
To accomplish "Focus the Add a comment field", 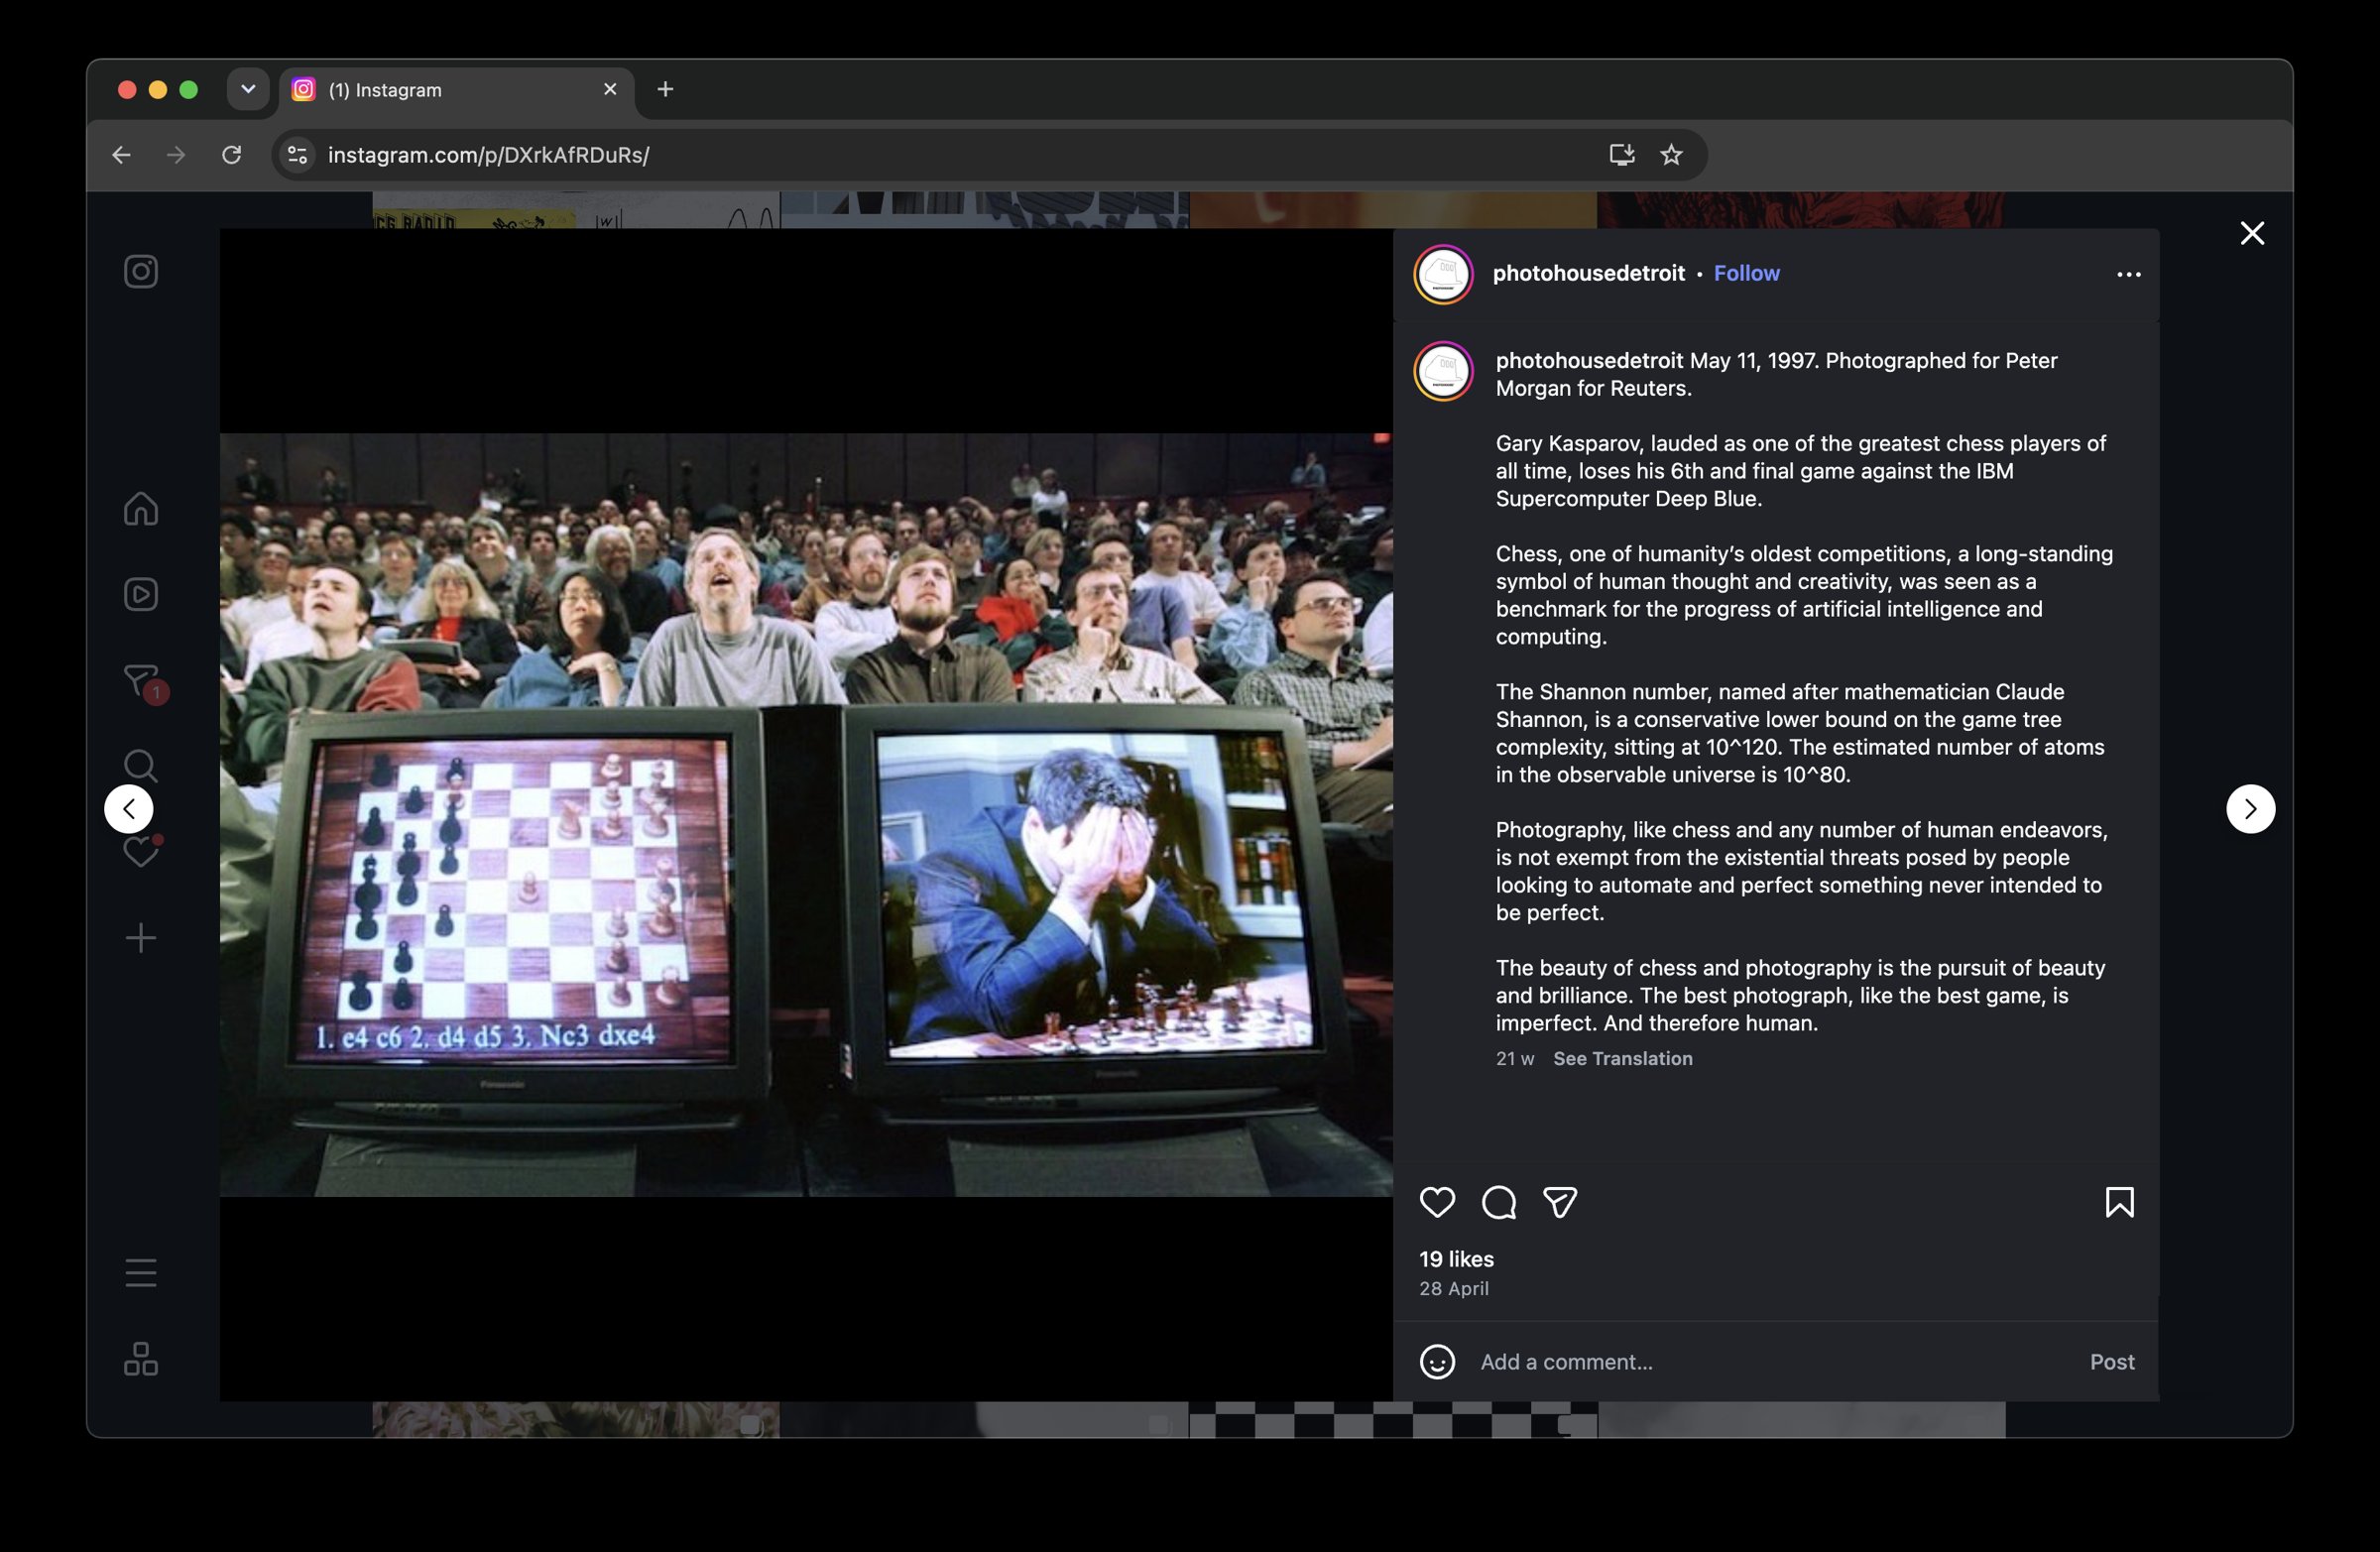I will tap(1775, 1362).
